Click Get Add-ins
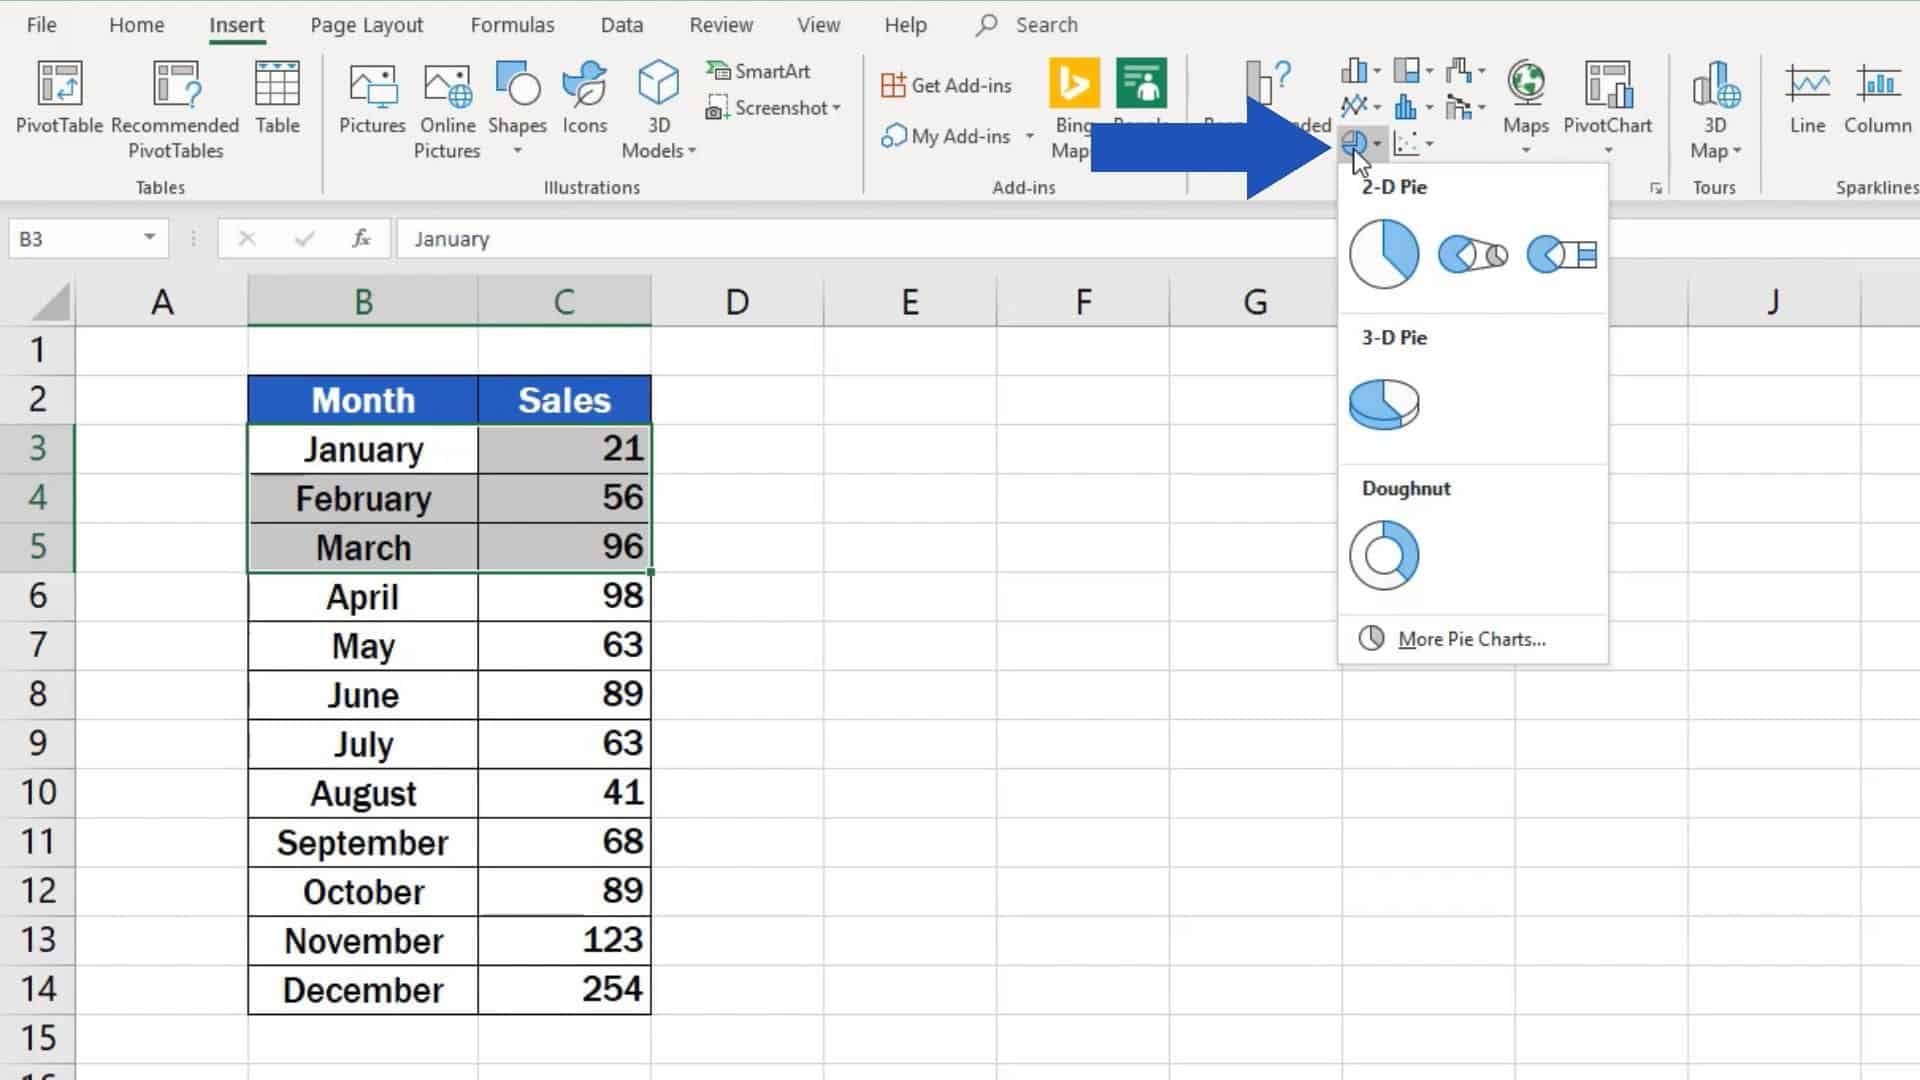1920x1080 pixels. pyautogui.click(x=944, y=85)
